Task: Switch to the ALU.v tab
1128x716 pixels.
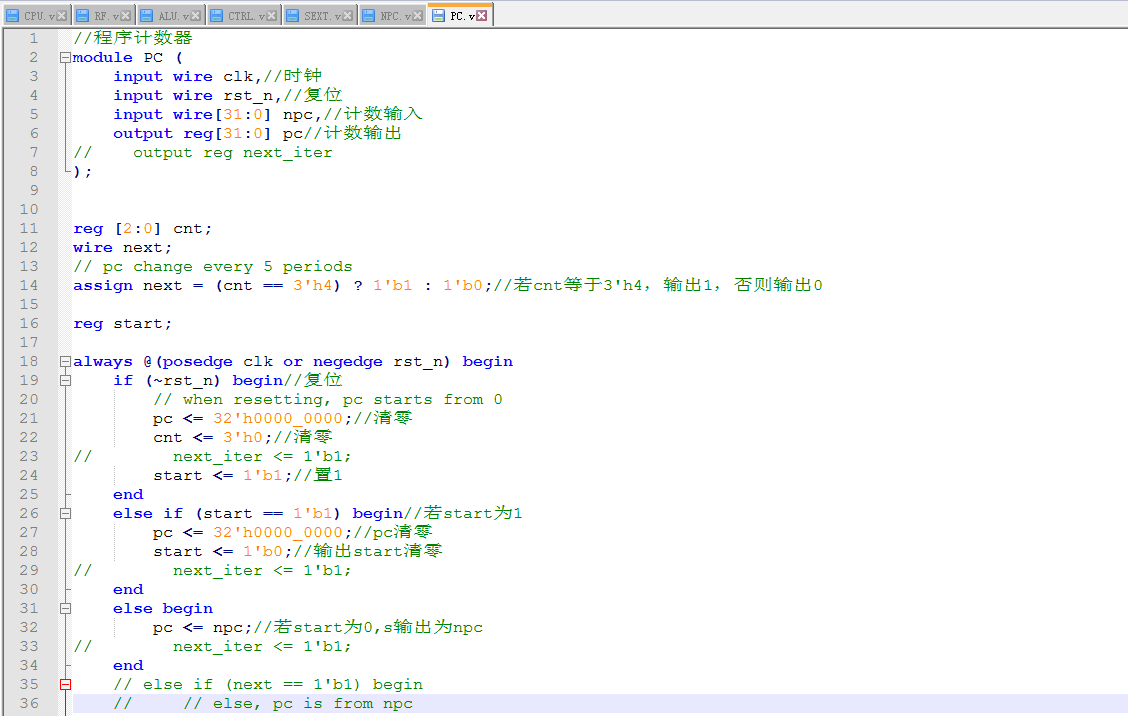Action: [170, 16]
